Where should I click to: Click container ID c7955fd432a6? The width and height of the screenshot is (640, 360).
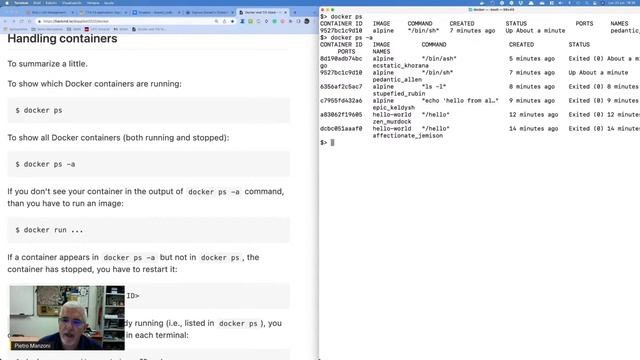coord(341,100)
